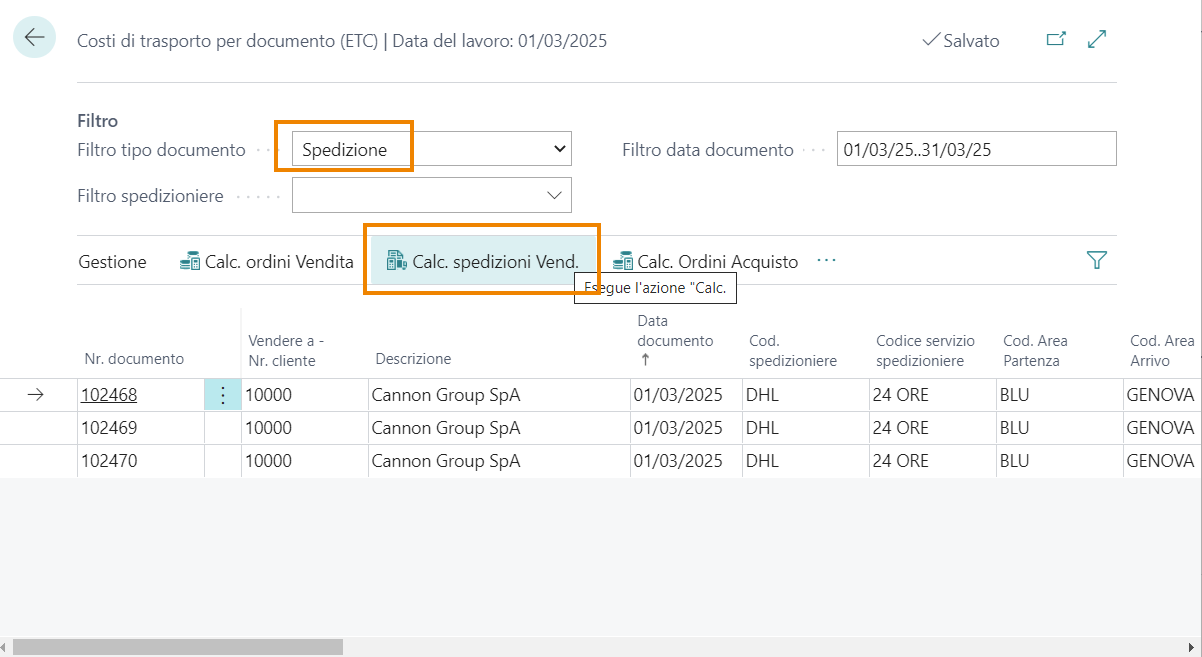Open Filtro tipo documento dropdown
Viewport: 1202px width, 657px height.
[x=431, y=149]
